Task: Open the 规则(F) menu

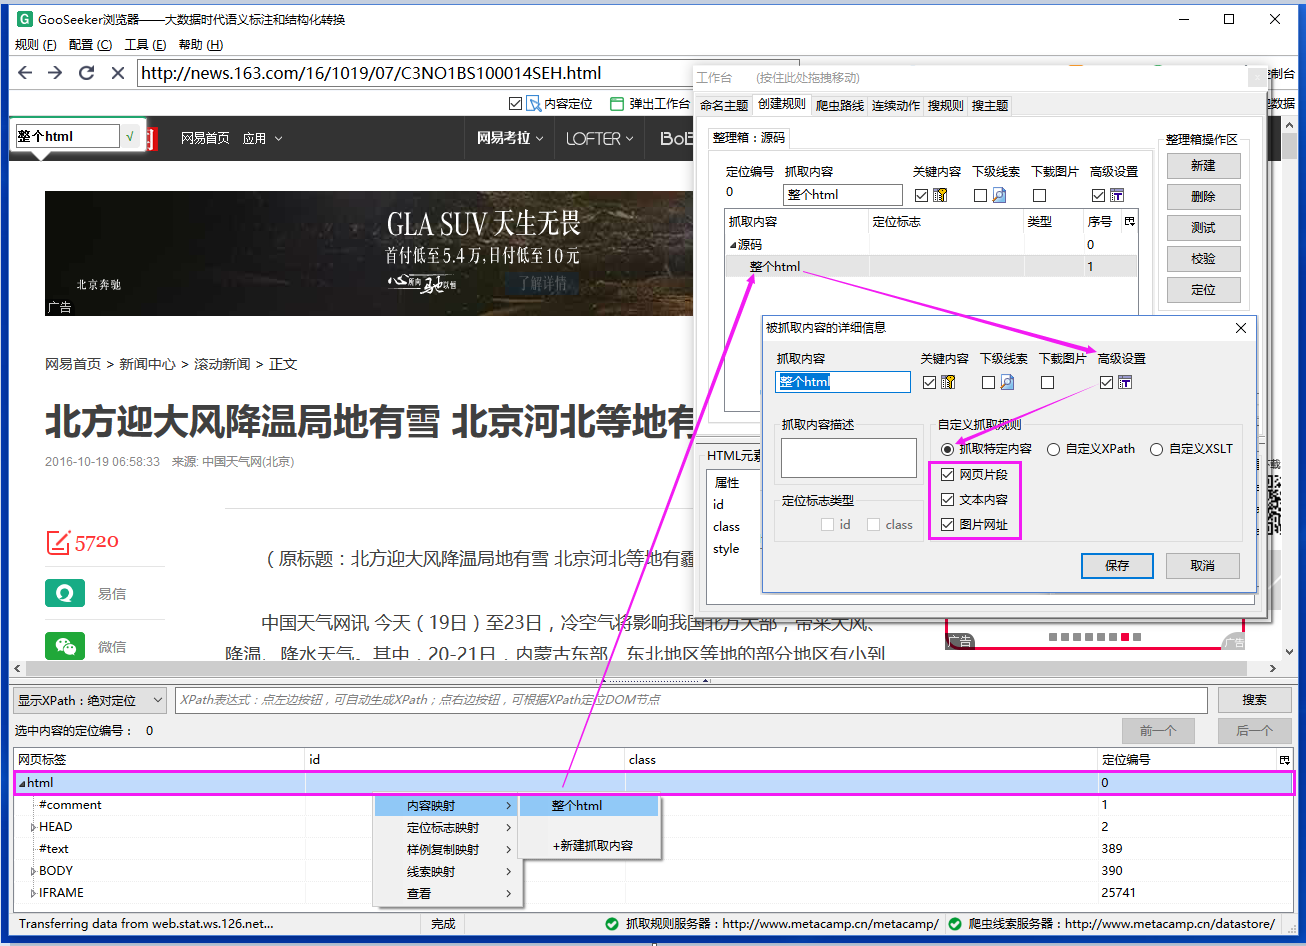Action: (35, 44)
